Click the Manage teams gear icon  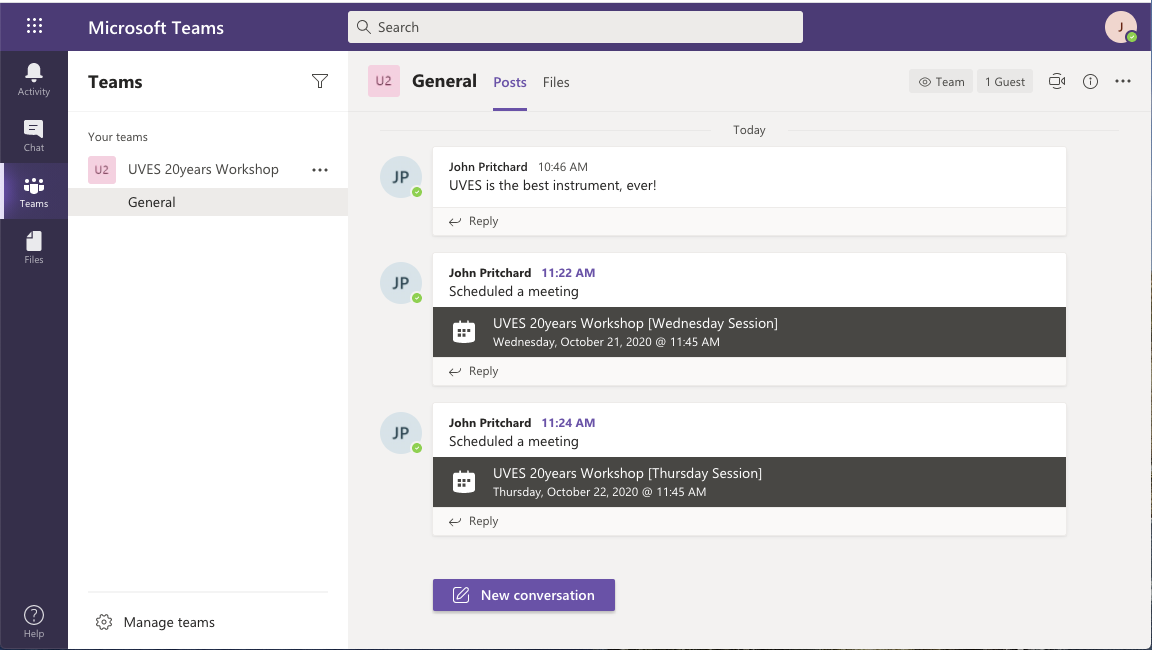104,622
